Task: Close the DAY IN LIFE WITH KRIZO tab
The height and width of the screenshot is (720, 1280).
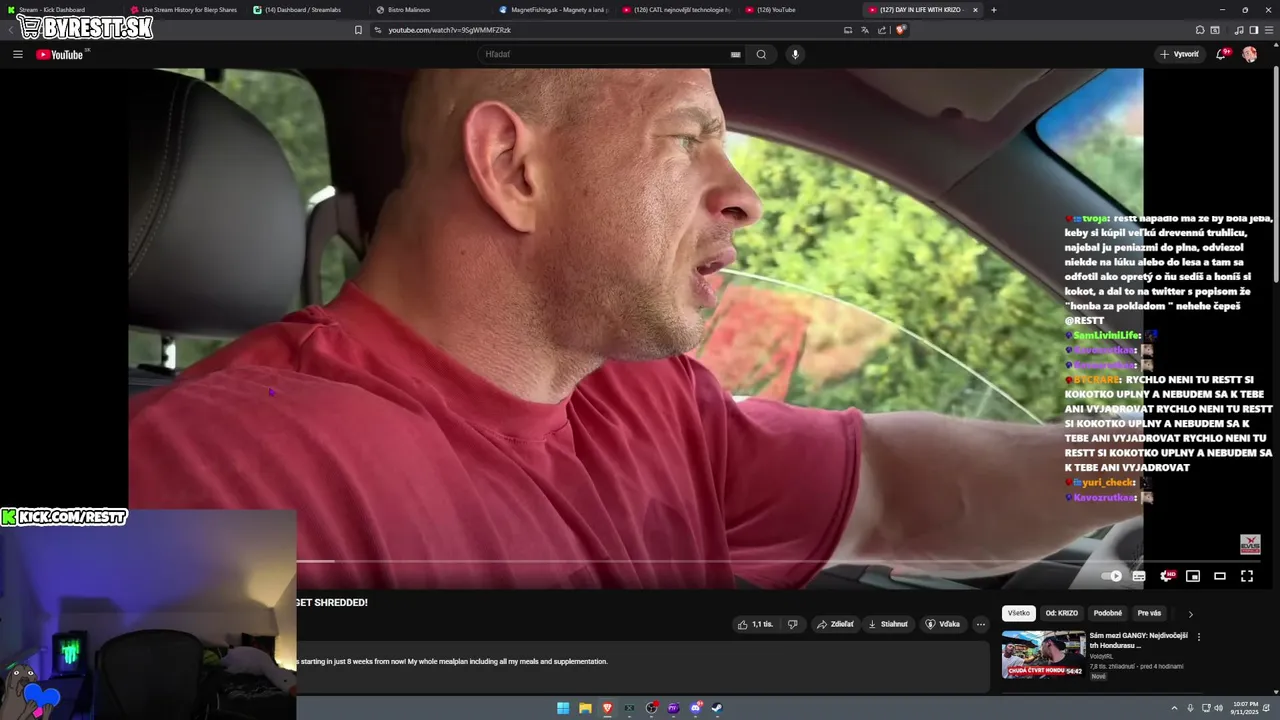Action: click(x=975, y=10)
